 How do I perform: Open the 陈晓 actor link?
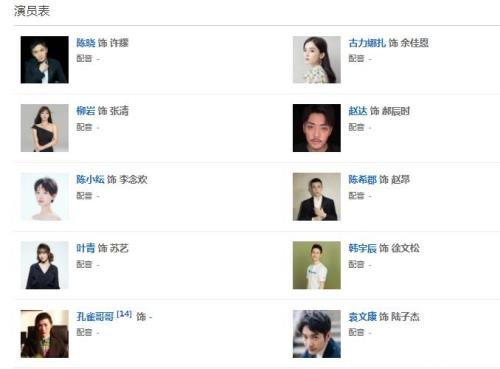point(86,43)
